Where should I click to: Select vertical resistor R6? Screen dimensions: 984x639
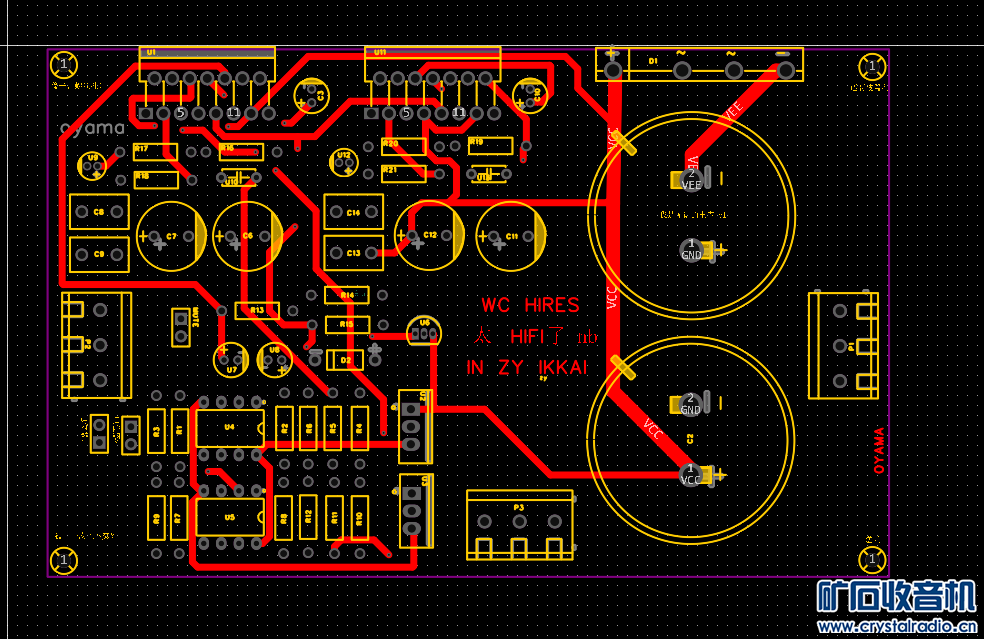pos(308,428)
